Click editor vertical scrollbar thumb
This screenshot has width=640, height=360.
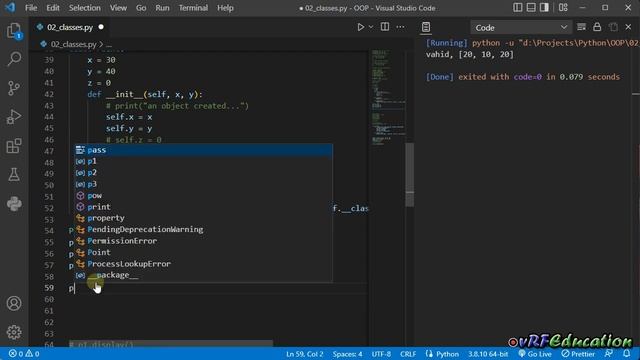click(x=410, y=175)
